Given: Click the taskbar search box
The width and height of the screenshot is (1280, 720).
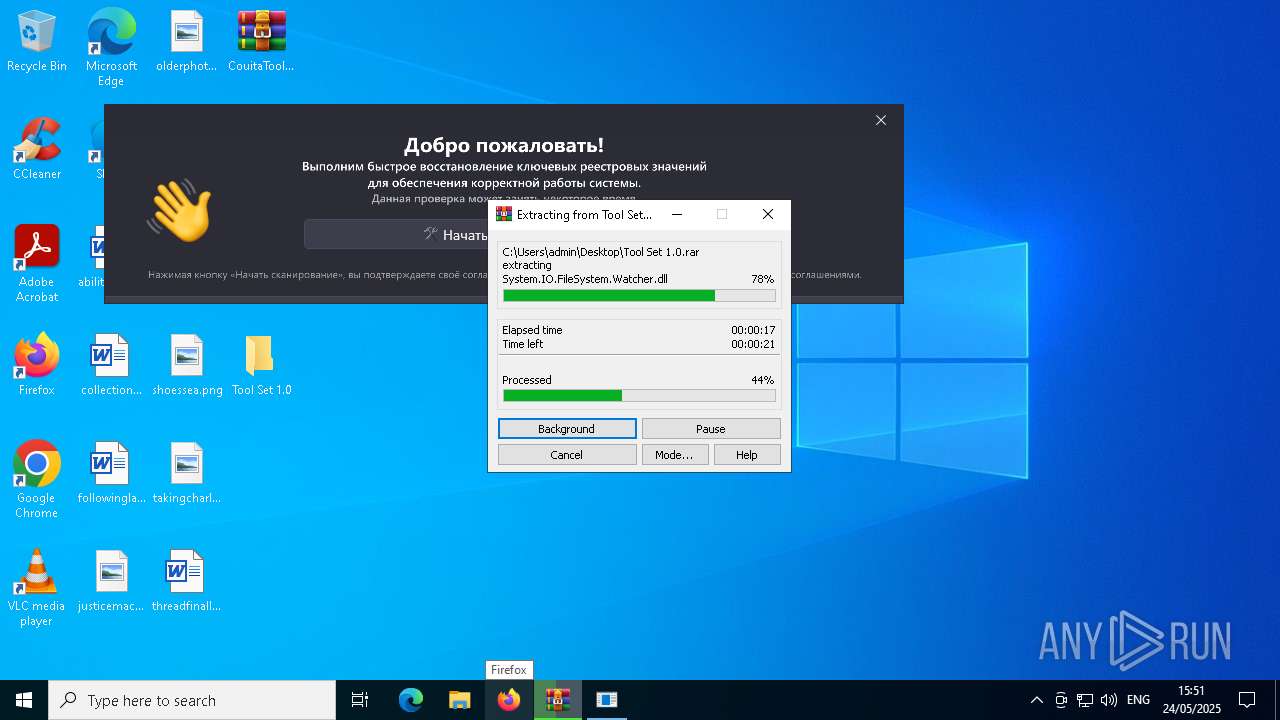Looking at the screenshot, I should pyautogui.click(x=192, y=700).
